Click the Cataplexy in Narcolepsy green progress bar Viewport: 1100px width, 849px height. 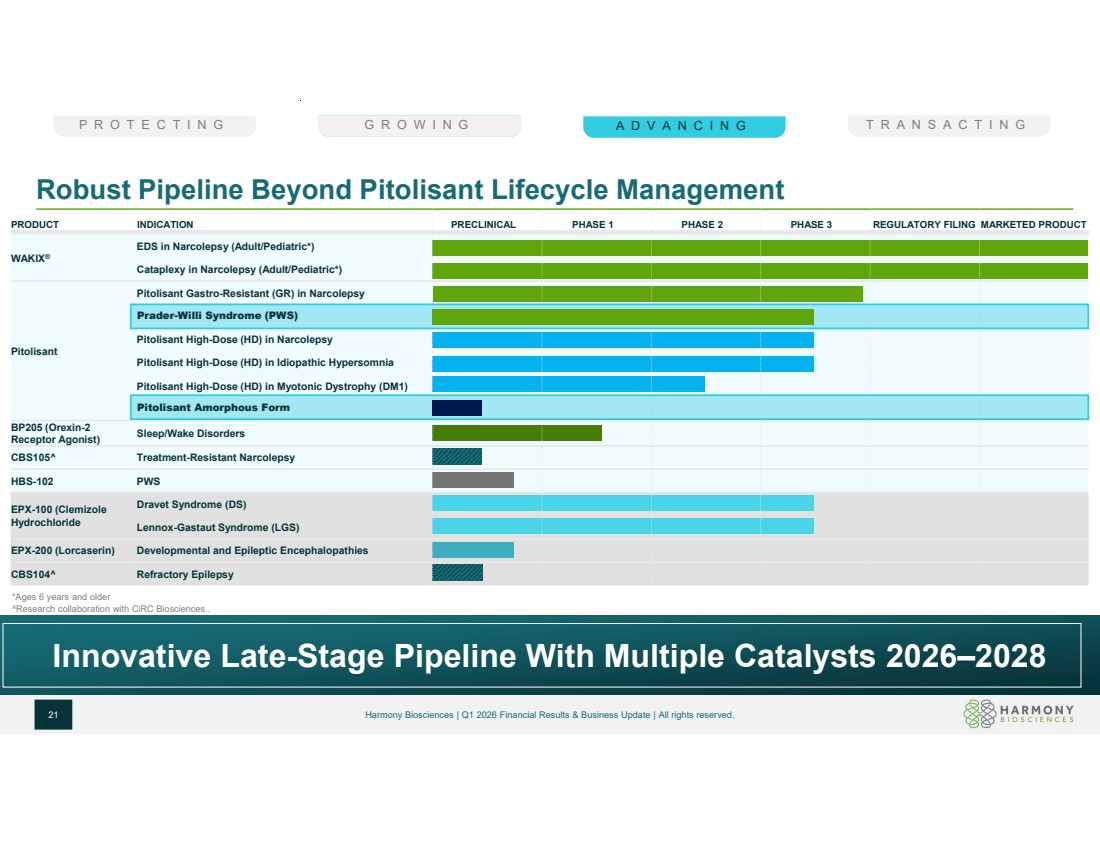[760, 271]
